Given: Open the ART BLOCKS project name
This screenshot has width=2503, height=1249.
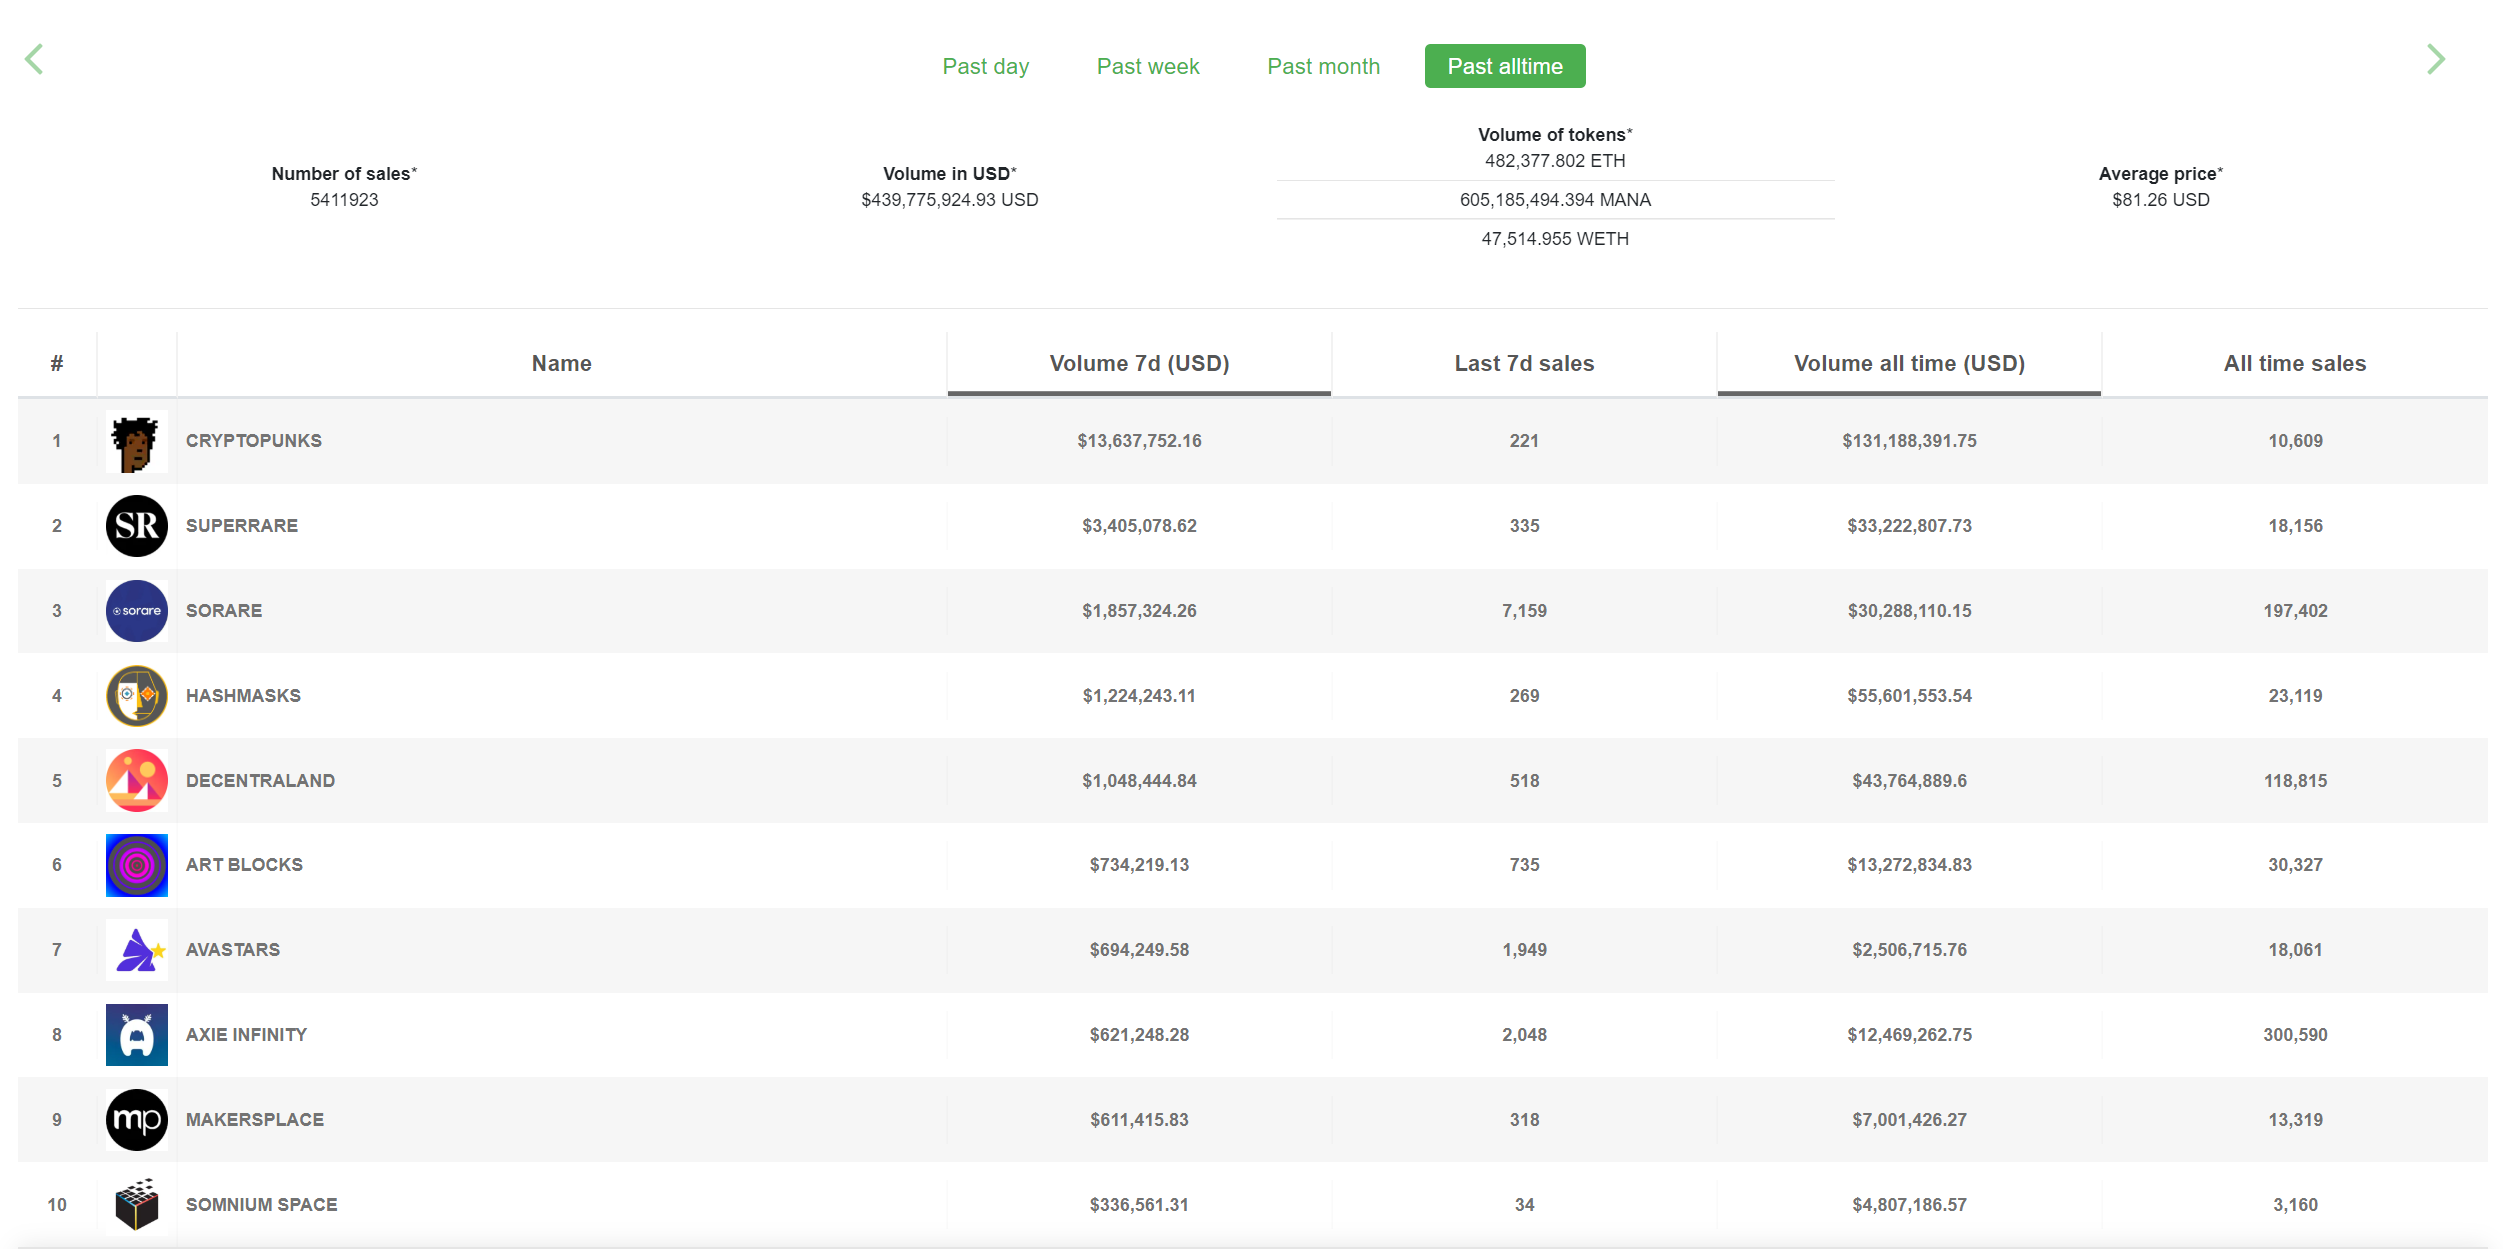Looking at the screenshot, I should (244, 865).
